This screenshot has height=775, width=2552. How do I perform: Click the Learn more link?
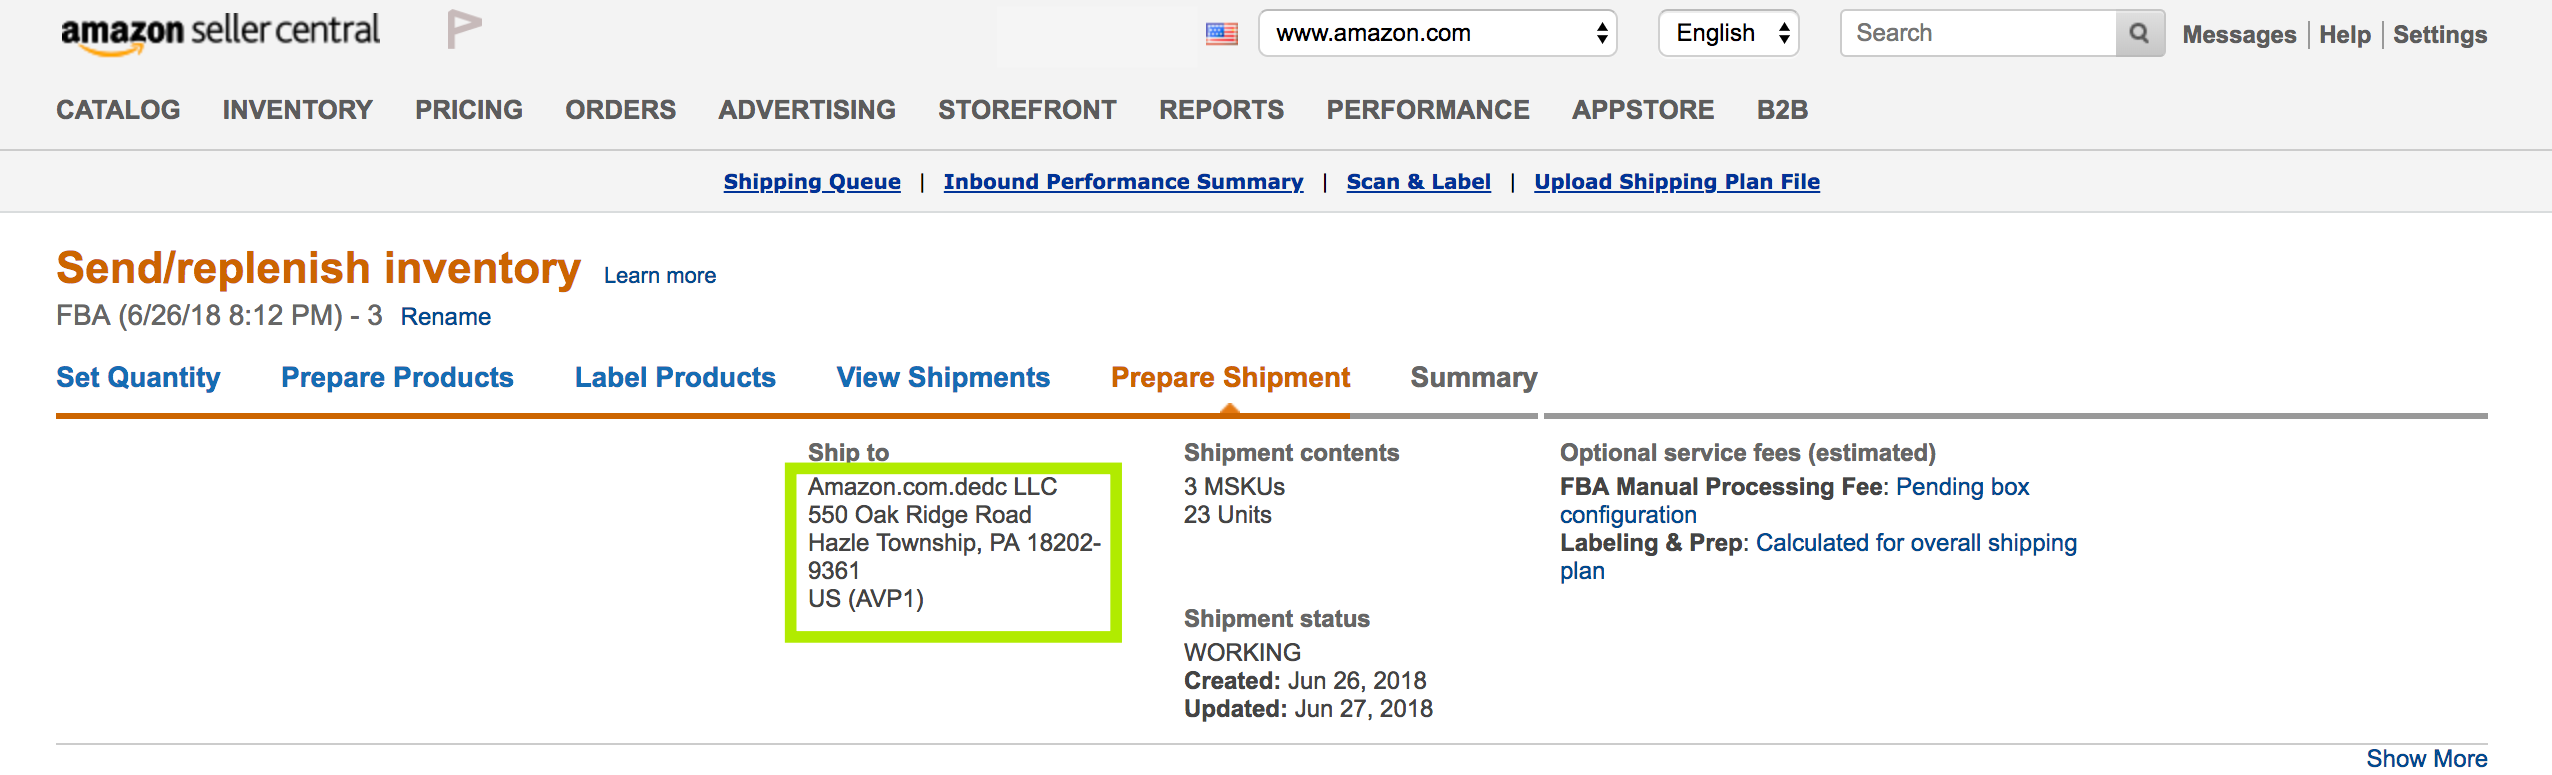point(660,276)
